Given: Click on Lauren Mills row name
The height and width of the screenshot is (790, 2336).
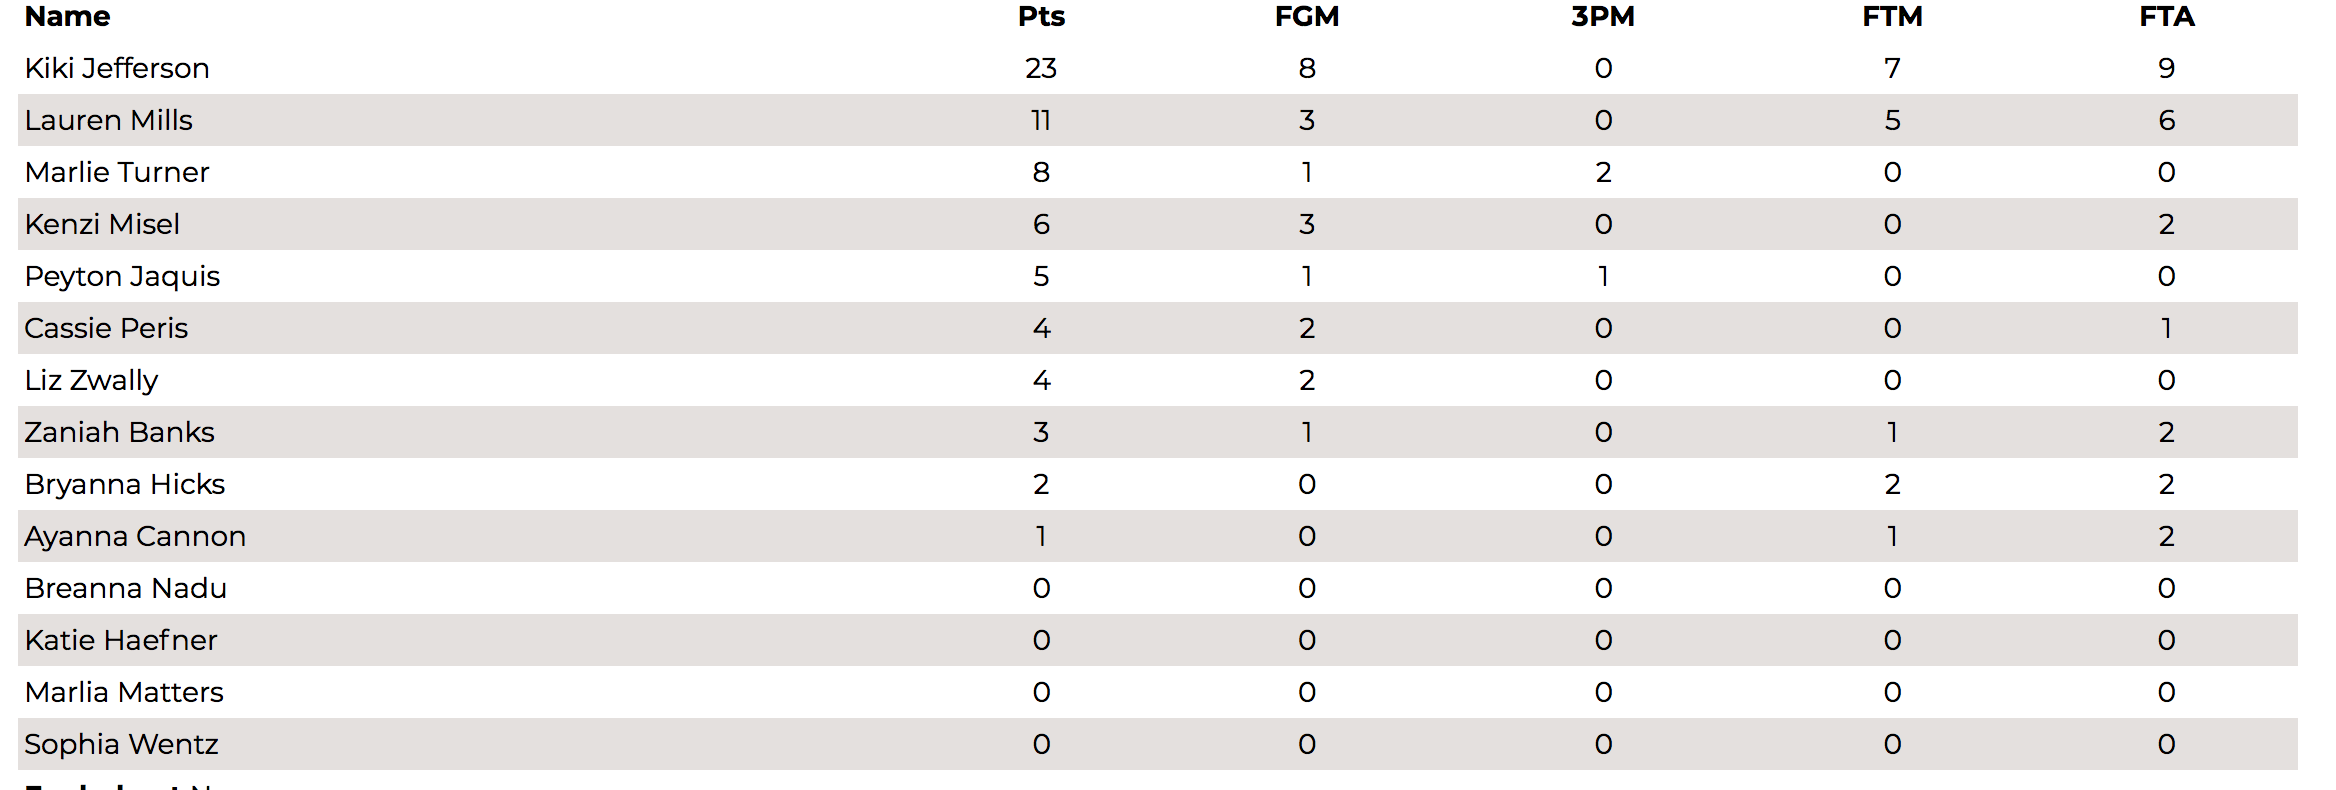Looking at the screenshot, I should pyautogui.click(x=108, y=120).
